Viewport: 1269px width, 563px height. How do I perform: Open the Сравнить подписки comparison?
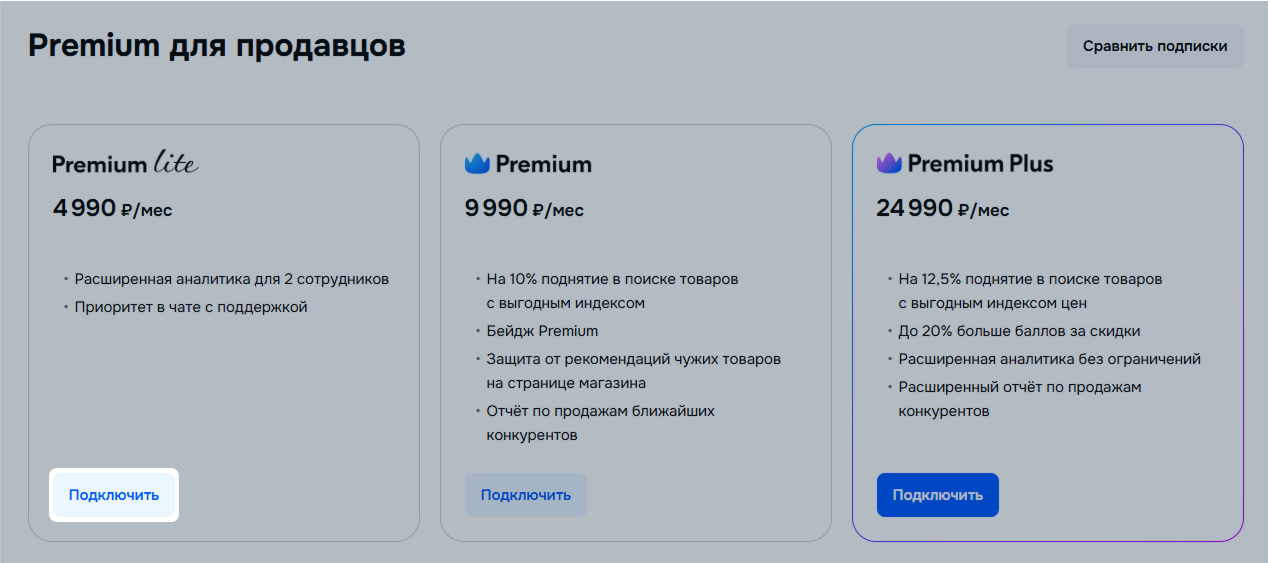click(x=1155, y=46)
